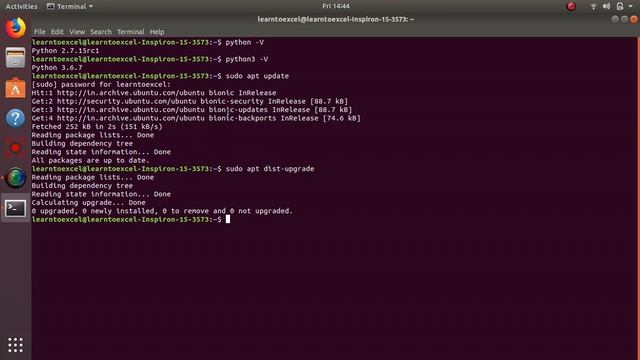
Task: Open the volume icon in top bar
Action: tap(606, 6)
